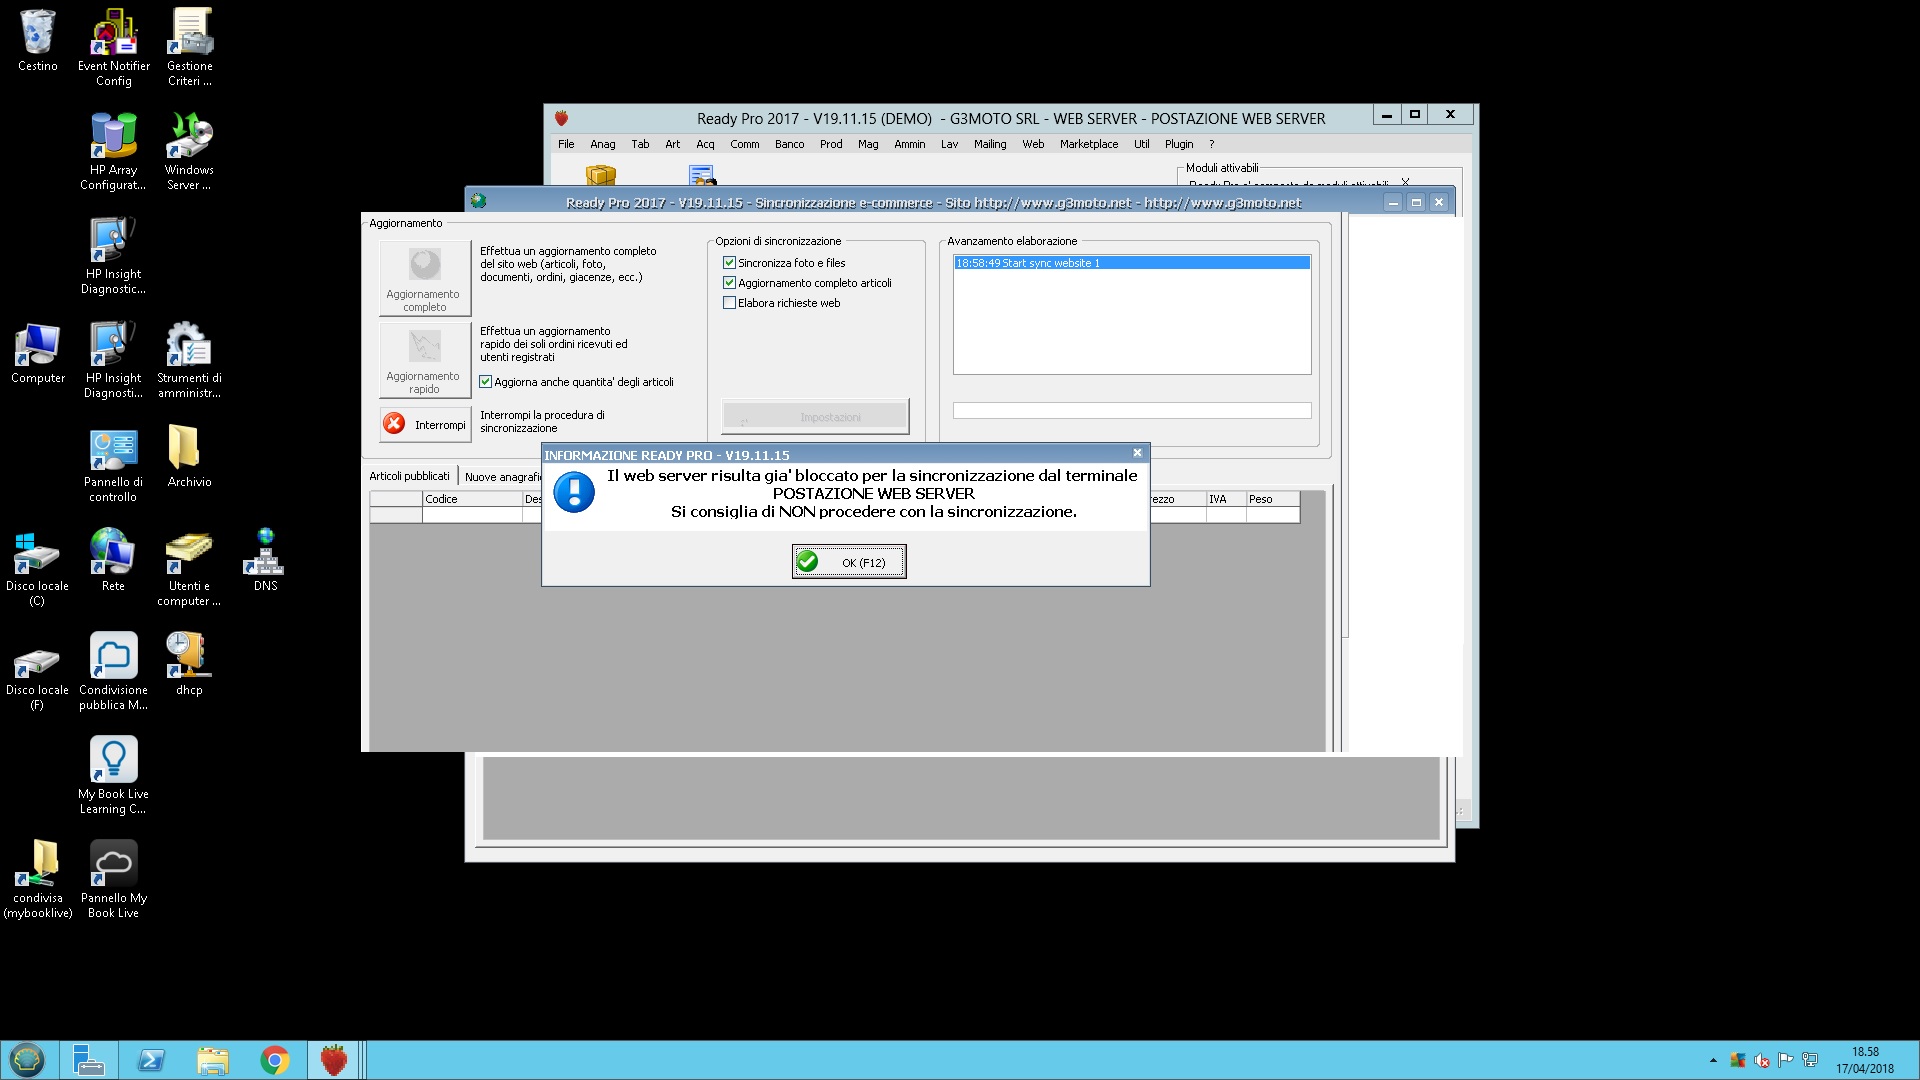
Task: Open Gestione Criteri desktop icon
Action: (190, 48)
